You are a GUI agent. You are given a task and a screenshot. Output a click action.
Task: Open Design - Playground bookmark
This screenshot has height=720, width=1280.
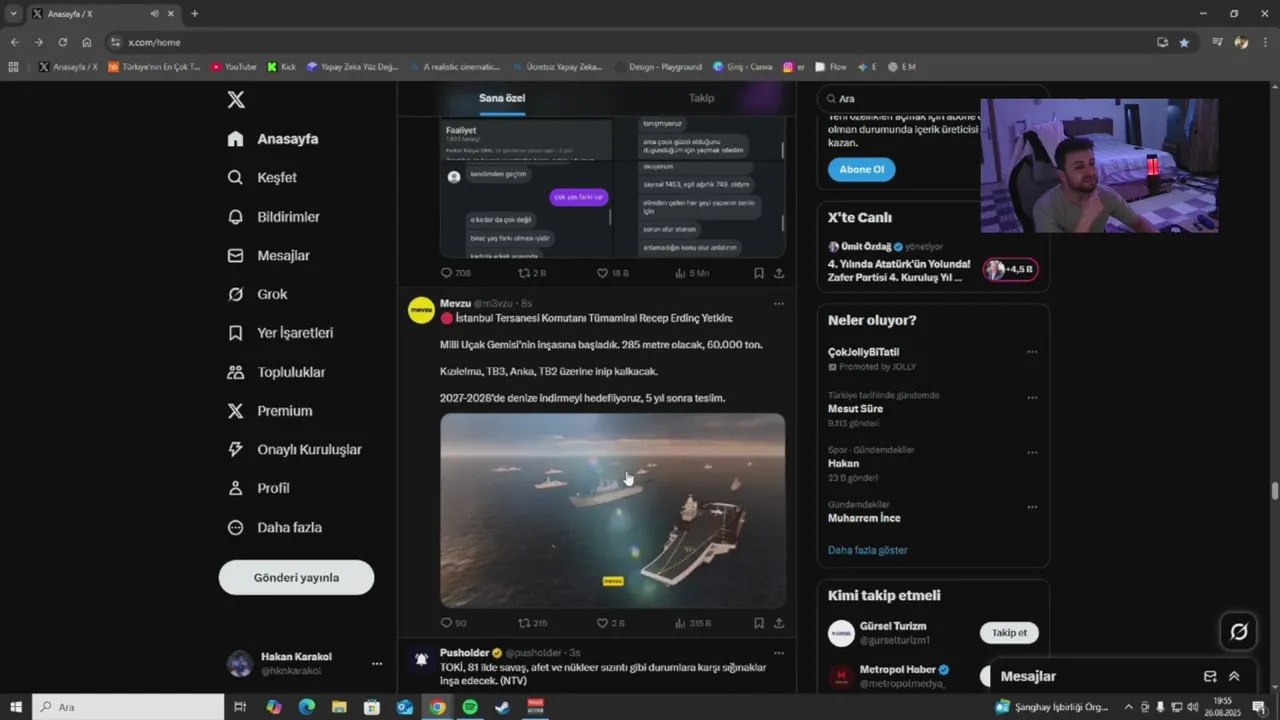[x=658, y=67]
